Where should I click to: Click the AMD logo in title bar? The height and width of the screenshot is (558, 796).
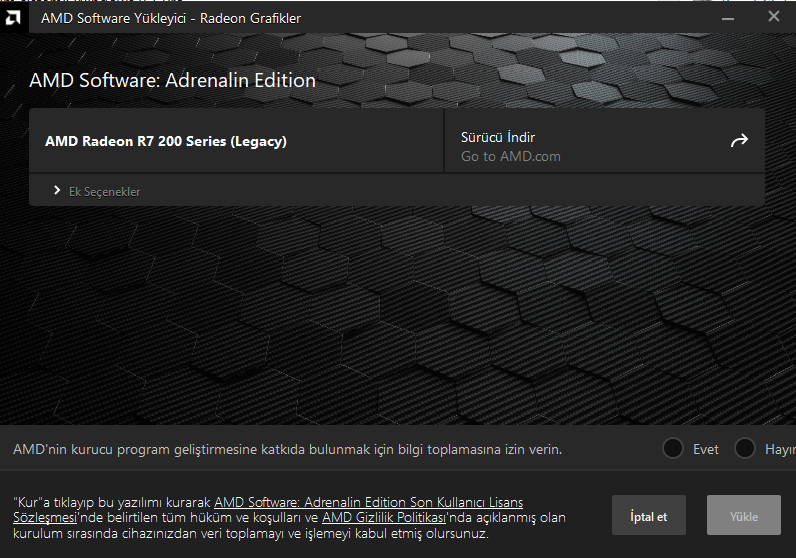(13, 18)
